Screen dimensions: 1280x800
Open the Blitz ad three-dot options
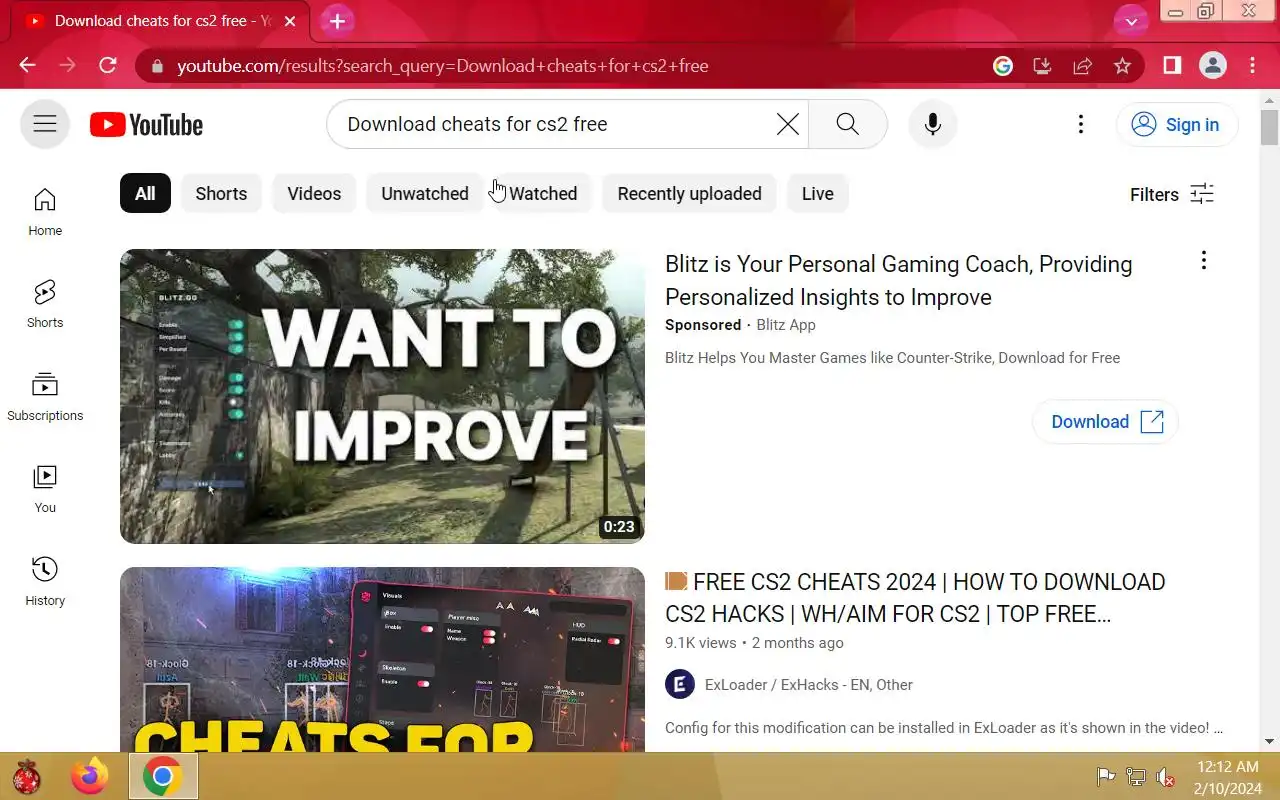point(1203,260)
